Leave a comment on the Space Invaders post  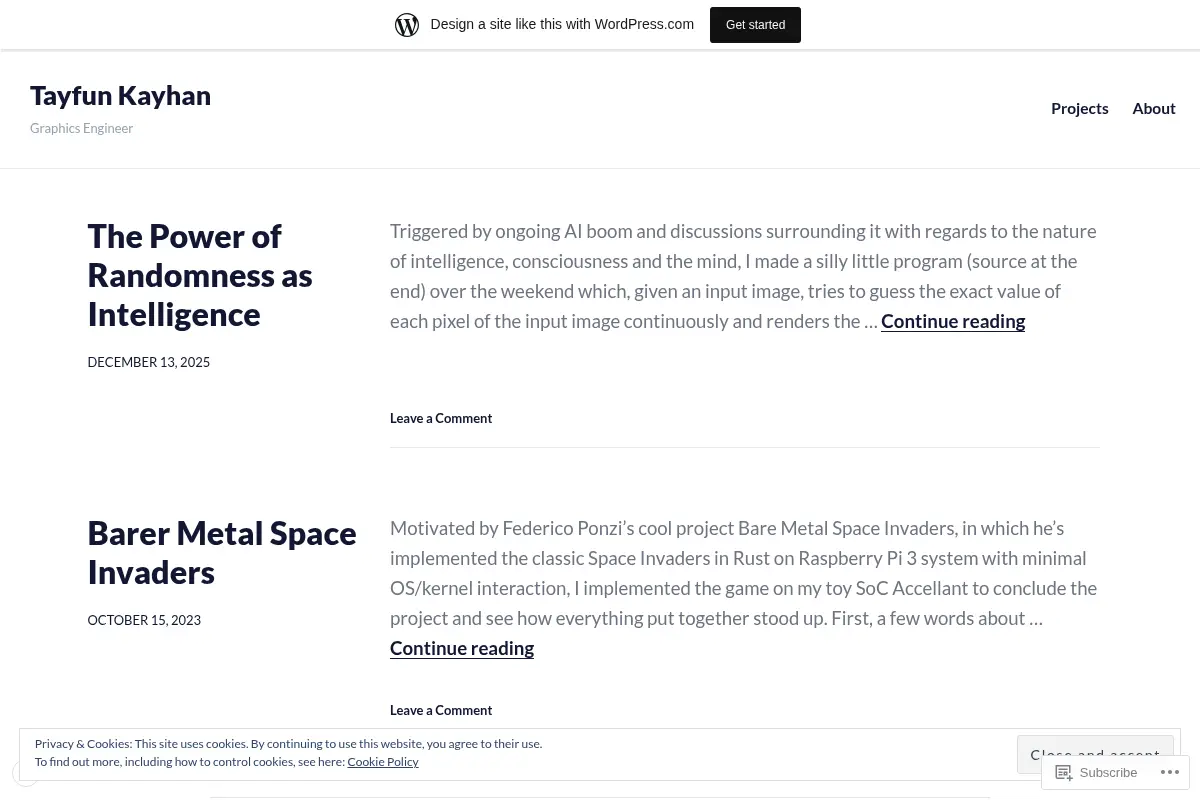[x=441, y=710]
